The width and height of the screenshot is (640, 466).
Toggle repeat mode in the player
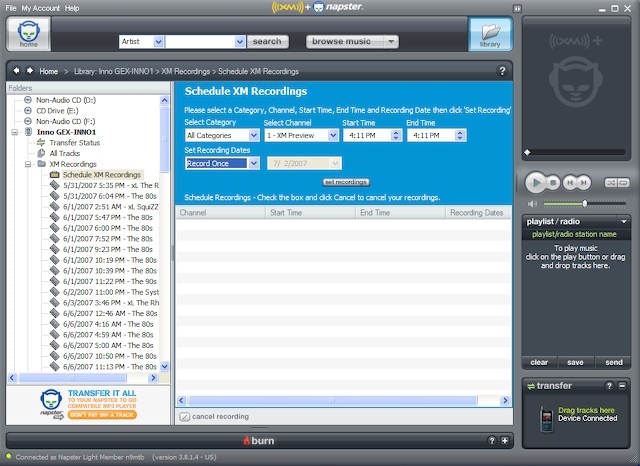pyautogui.click(x=623, y=183)
